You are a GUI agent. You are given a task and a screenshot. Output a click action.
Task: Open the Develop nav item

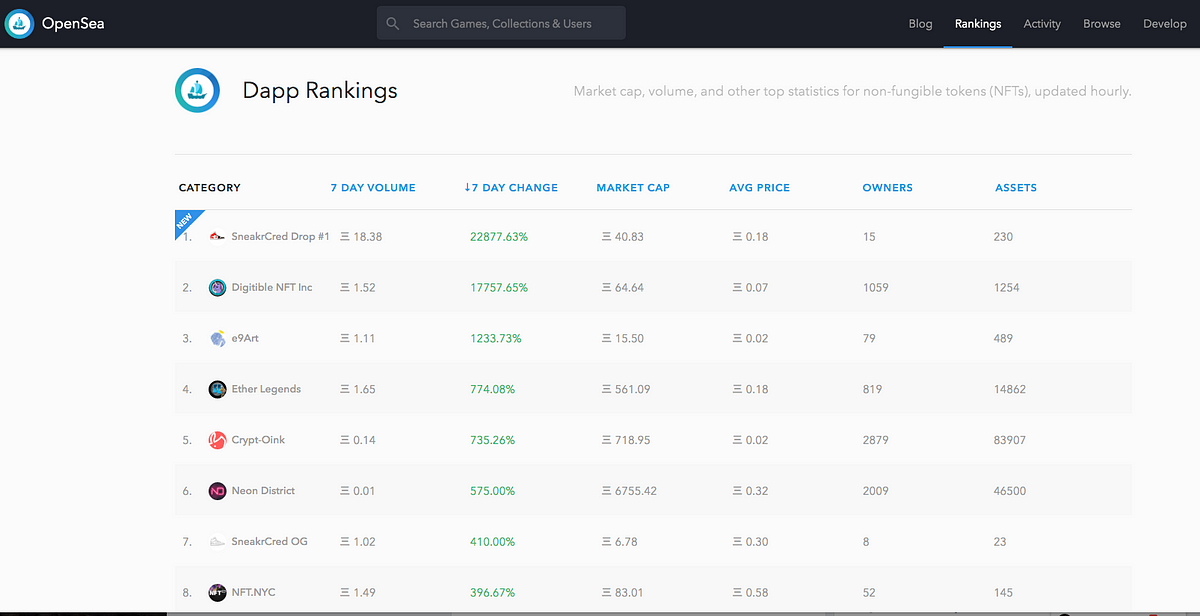click(1165, 24)
